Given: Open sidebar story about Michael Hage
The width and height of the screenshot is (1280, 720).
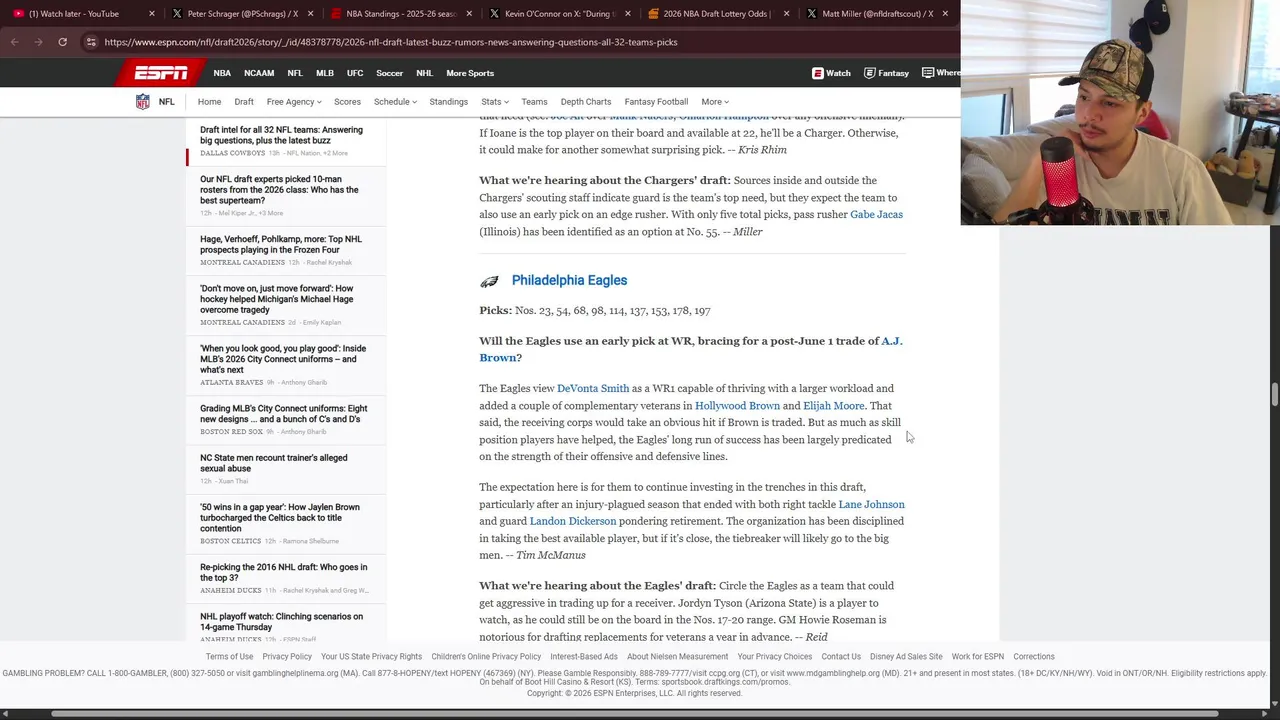Looking at the screenshot, I should click(276, 299).
